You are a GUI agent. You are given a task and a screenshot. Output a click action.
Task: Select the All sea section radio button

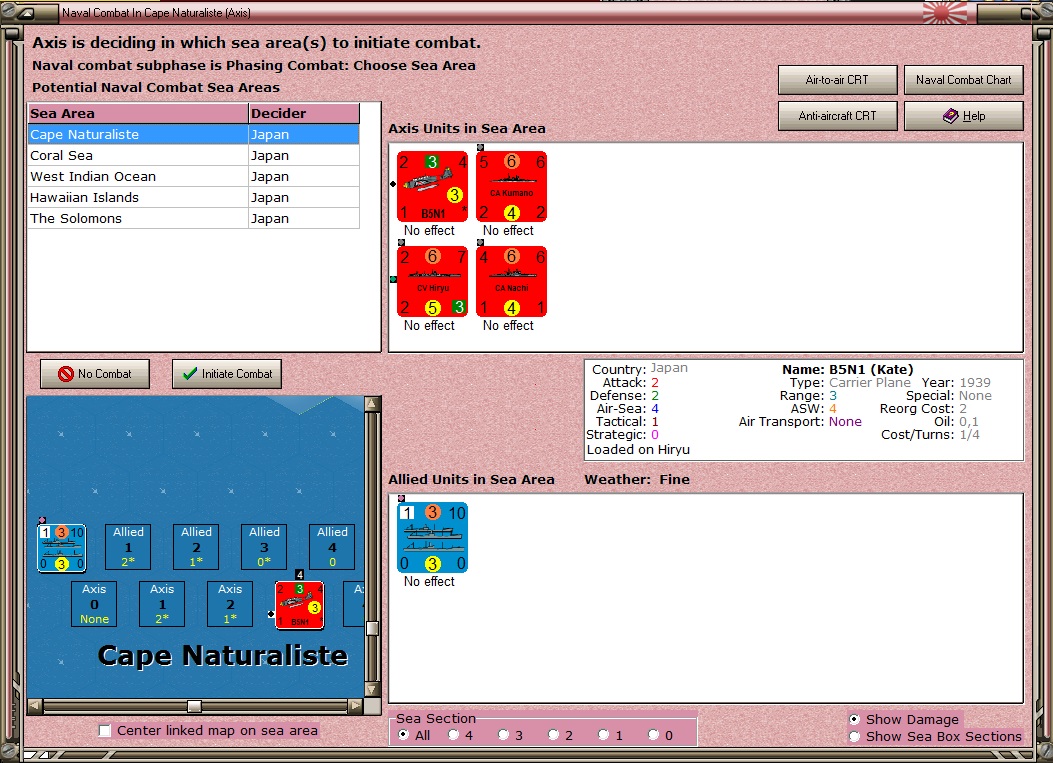pos(404,735)
